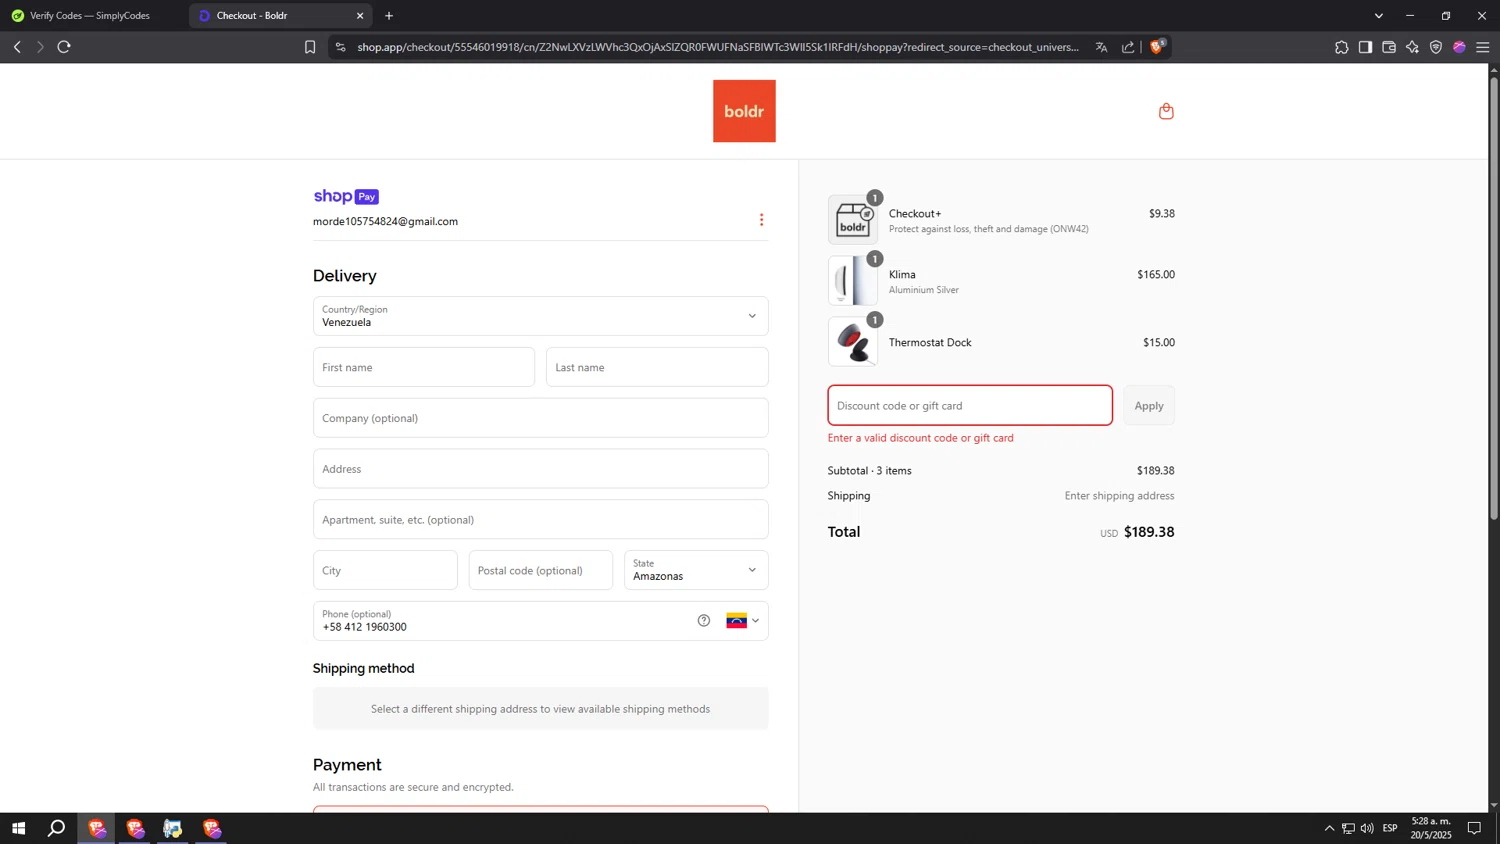The image size is (1500, 844).
Task: Expand the State dropdown showing Amazonas
Action: click(696, 570)
